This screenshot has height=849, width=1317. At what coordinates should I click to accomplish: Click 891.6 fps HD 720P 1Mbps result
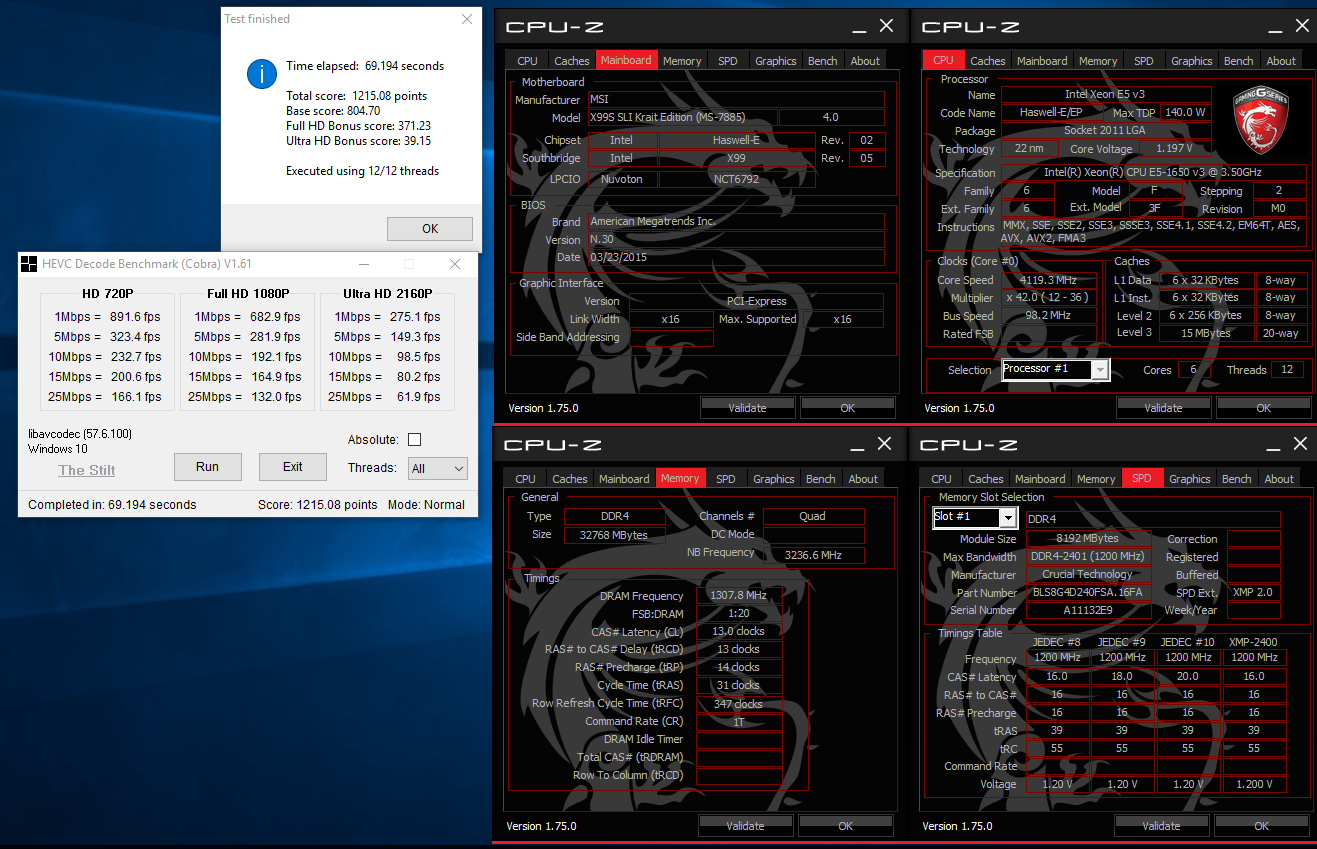click(x=136, y=317)
